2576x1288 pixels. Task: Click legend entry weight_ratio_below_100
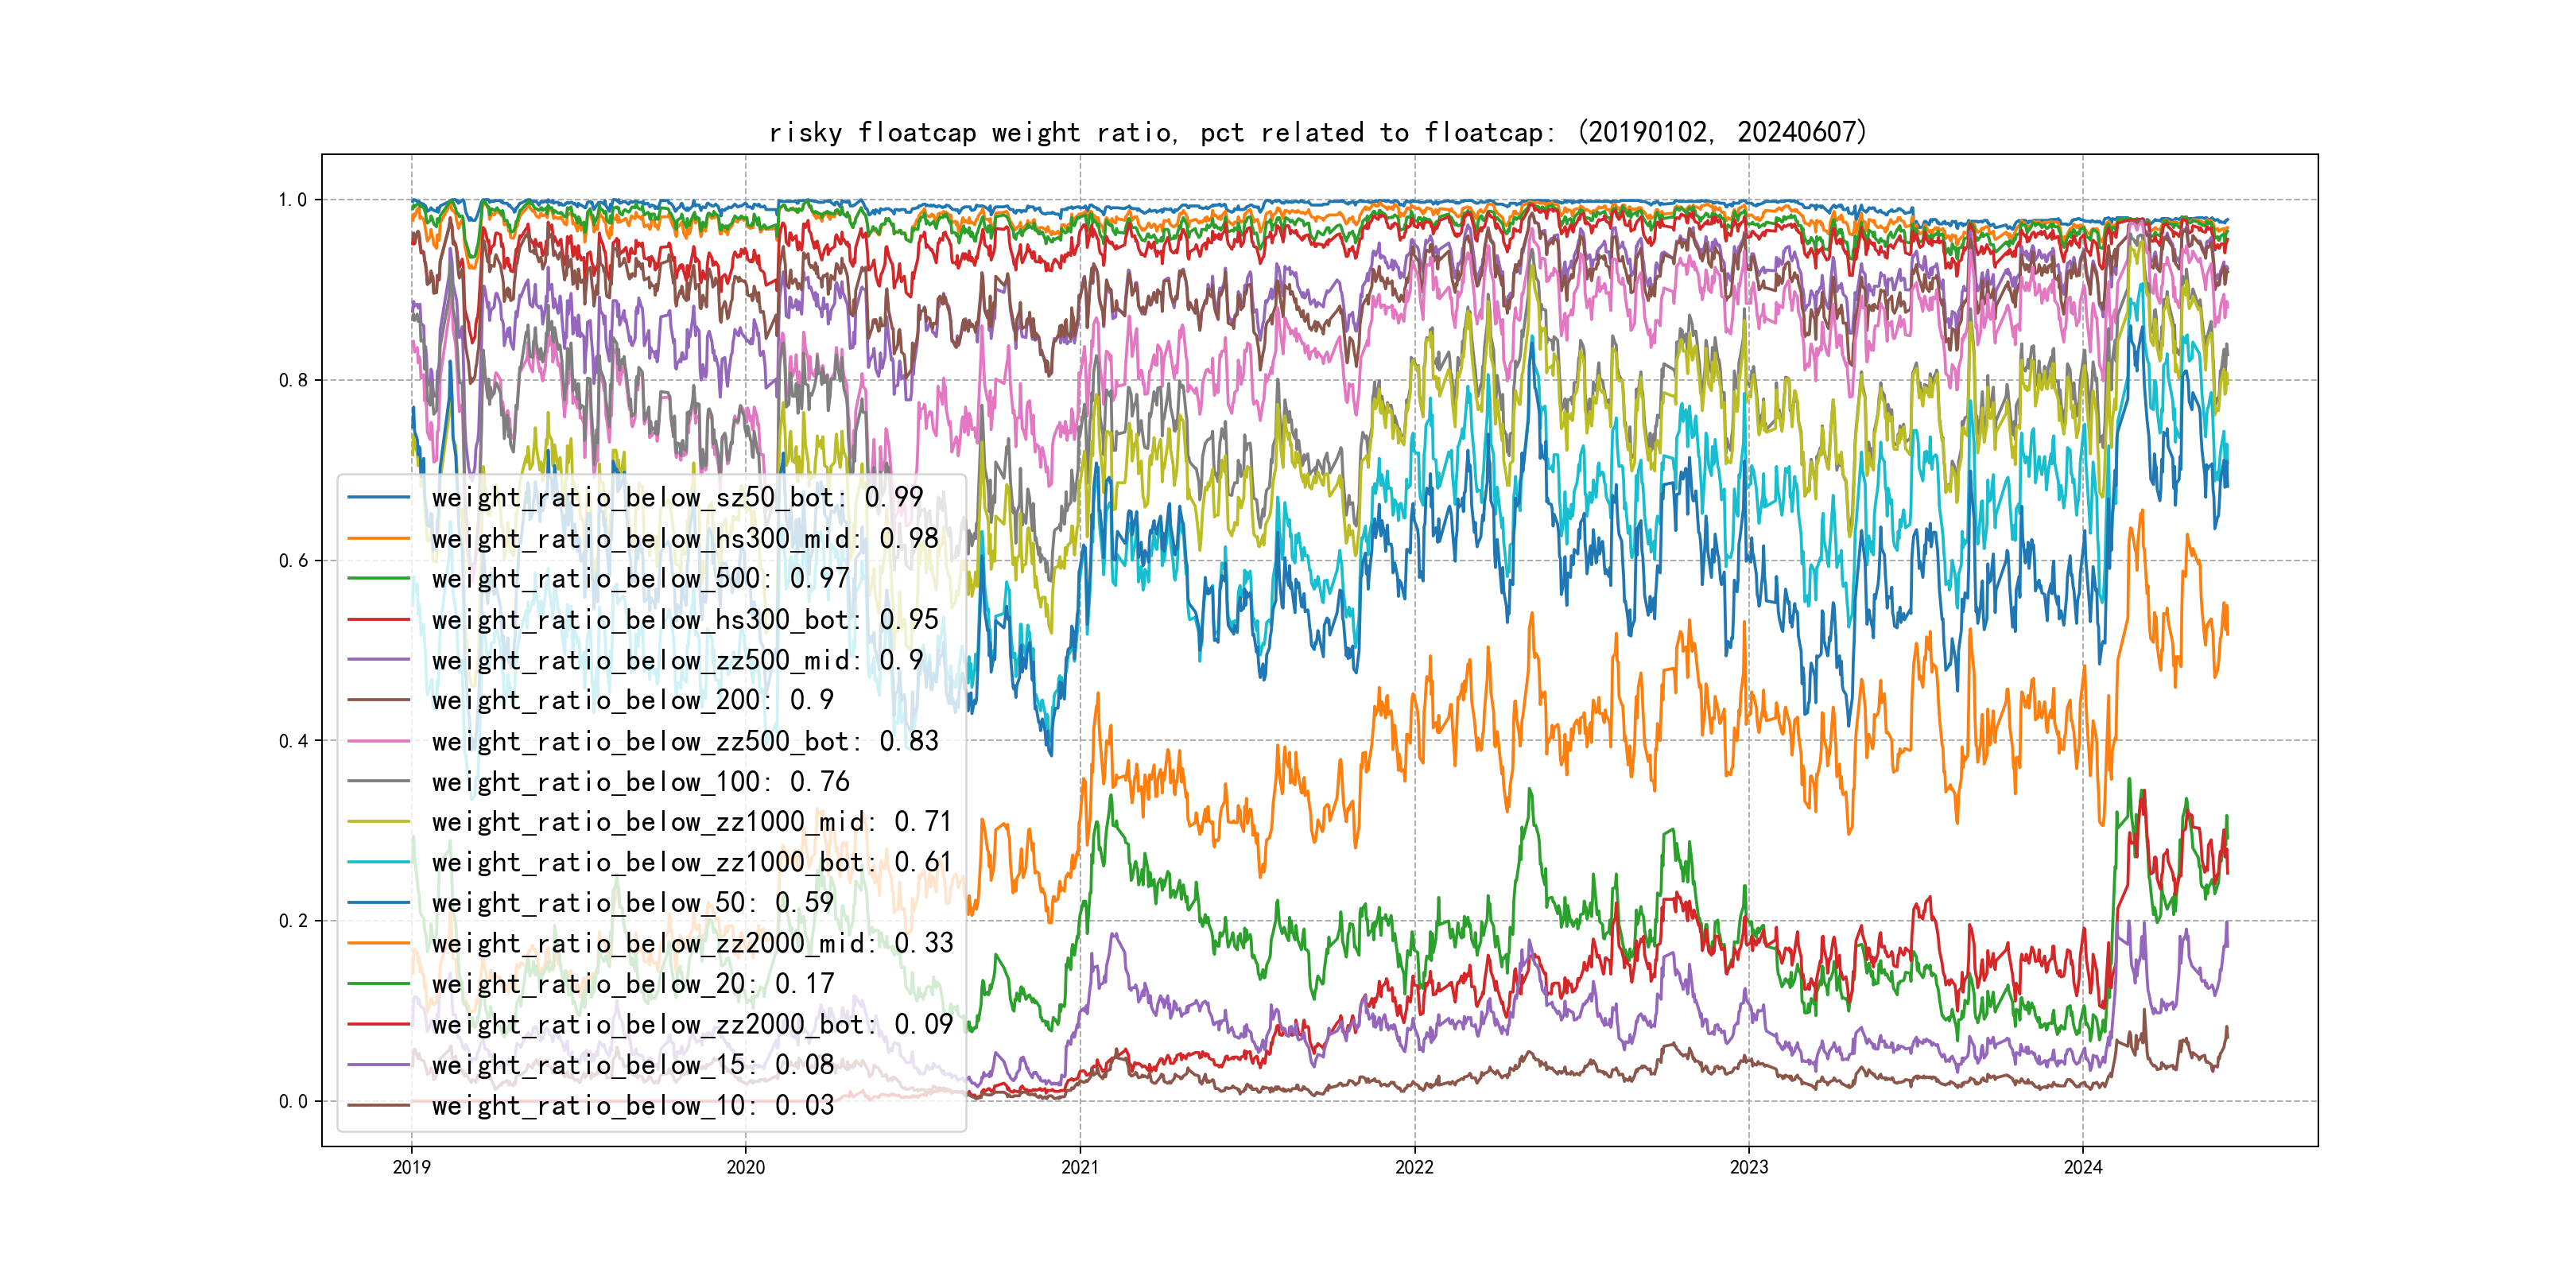[x=640, y=781]
